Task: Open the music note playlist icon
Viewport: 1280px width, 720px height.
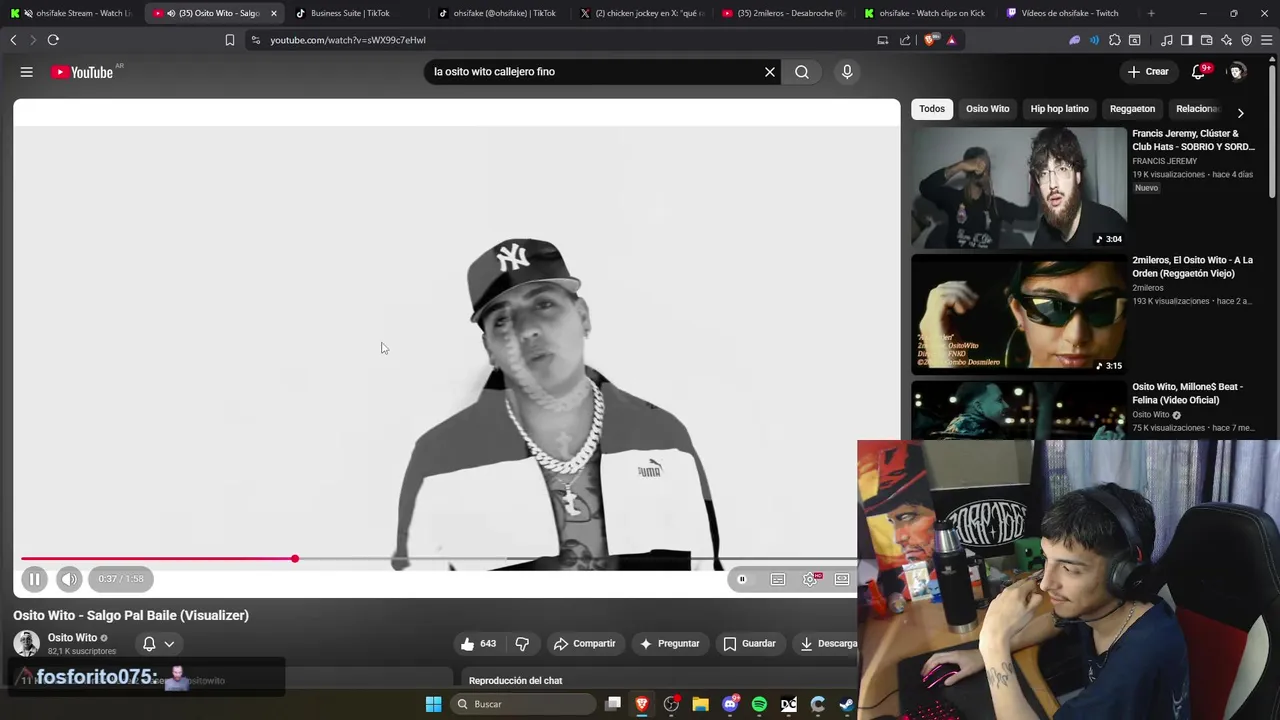Action: (x=1166, y=40)
